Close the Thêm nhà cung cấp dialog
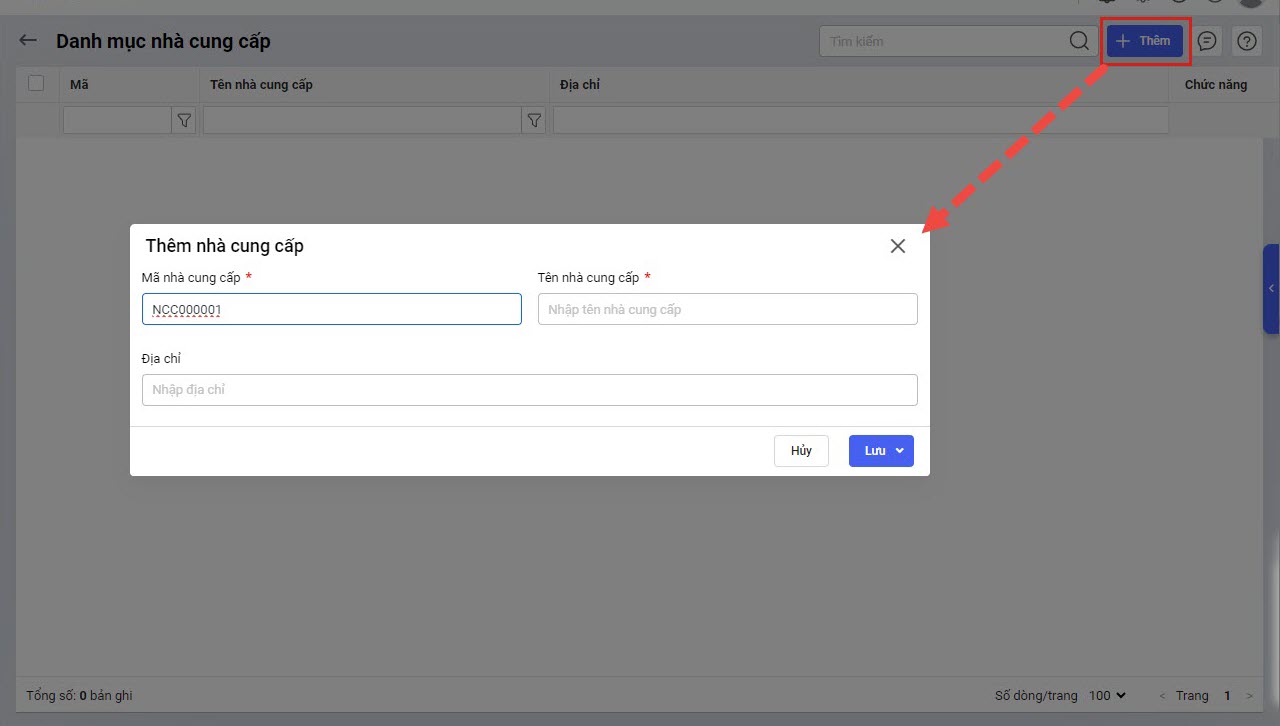1280x726 pixels. [x=897, y=246]
